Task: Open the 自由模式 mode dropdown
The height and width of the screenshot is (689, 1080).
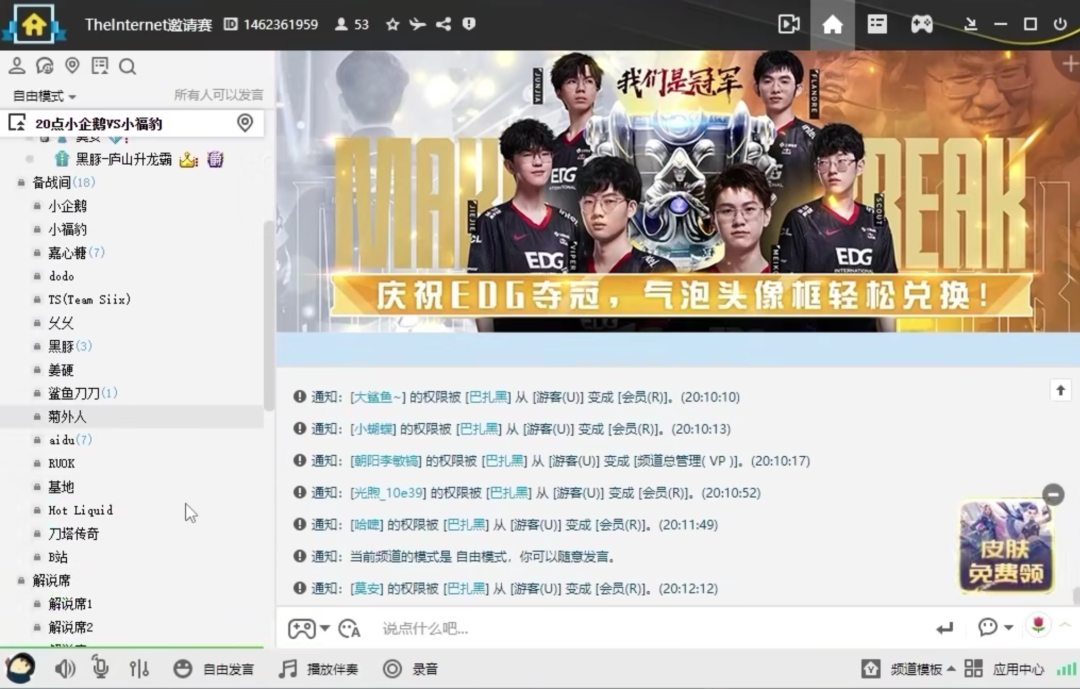Action: (x=44, y=96)
